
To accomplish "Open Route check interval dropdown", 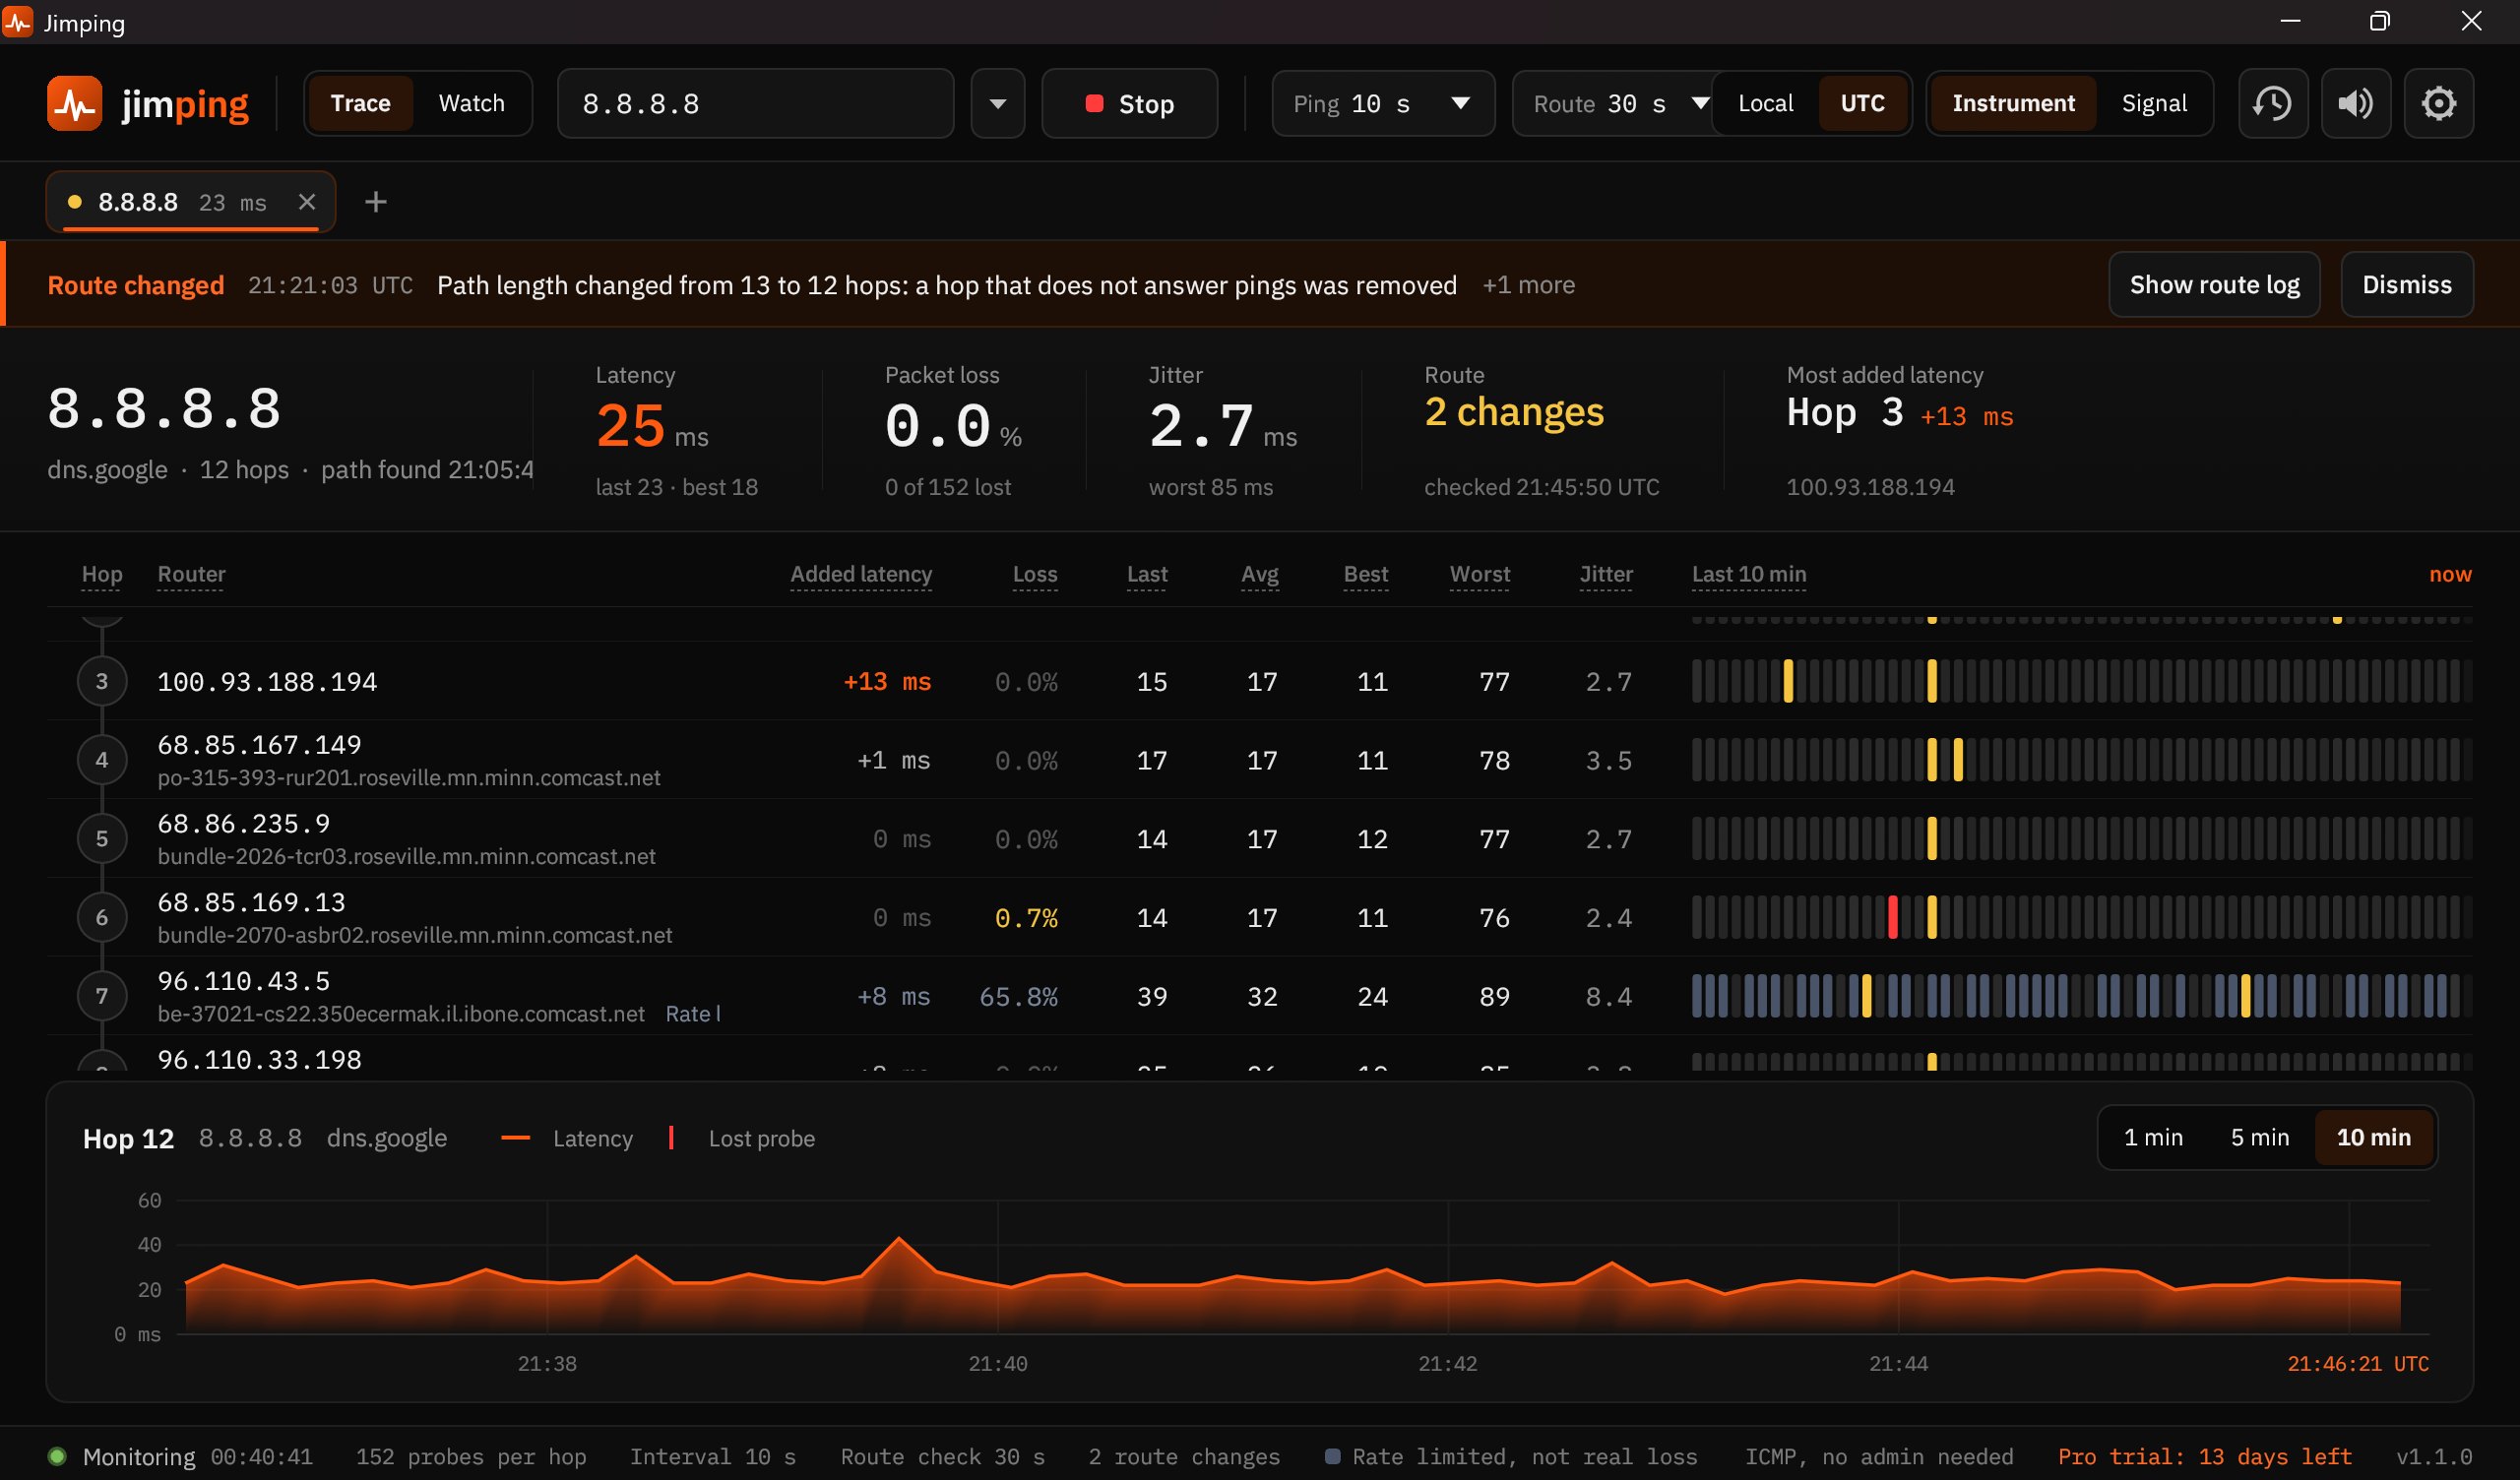I will (x=1611, y=103).
